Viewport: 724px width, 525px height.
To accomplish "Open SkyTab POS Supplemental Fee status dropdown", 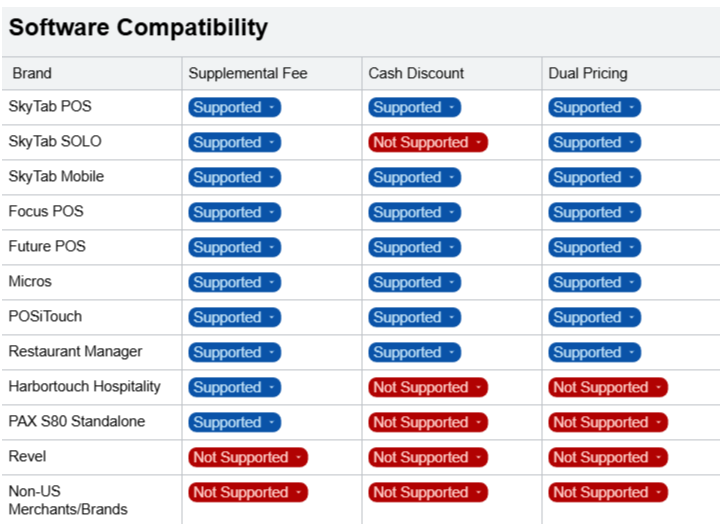I will coord(234,108).
